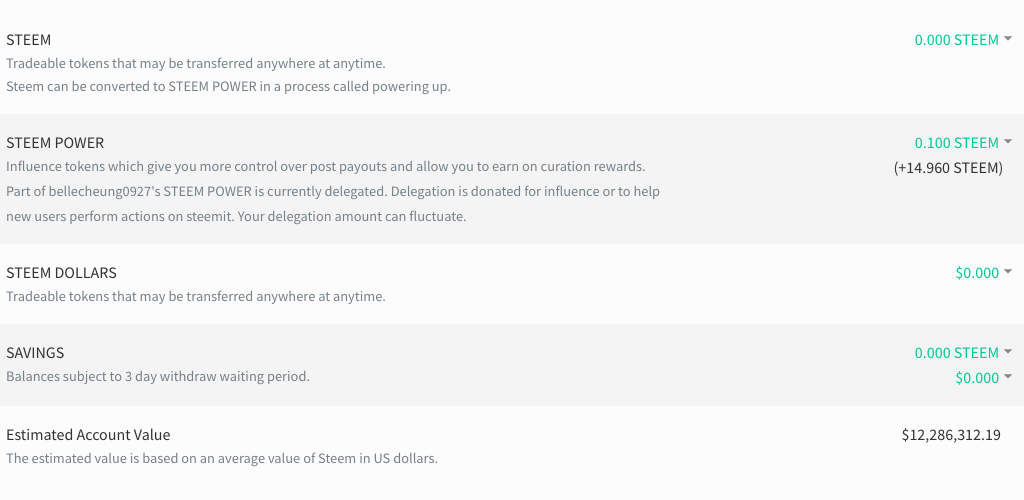1024x500 pixels.
Task: Select the STEEM POWER section heading
Action: (55, 143)
